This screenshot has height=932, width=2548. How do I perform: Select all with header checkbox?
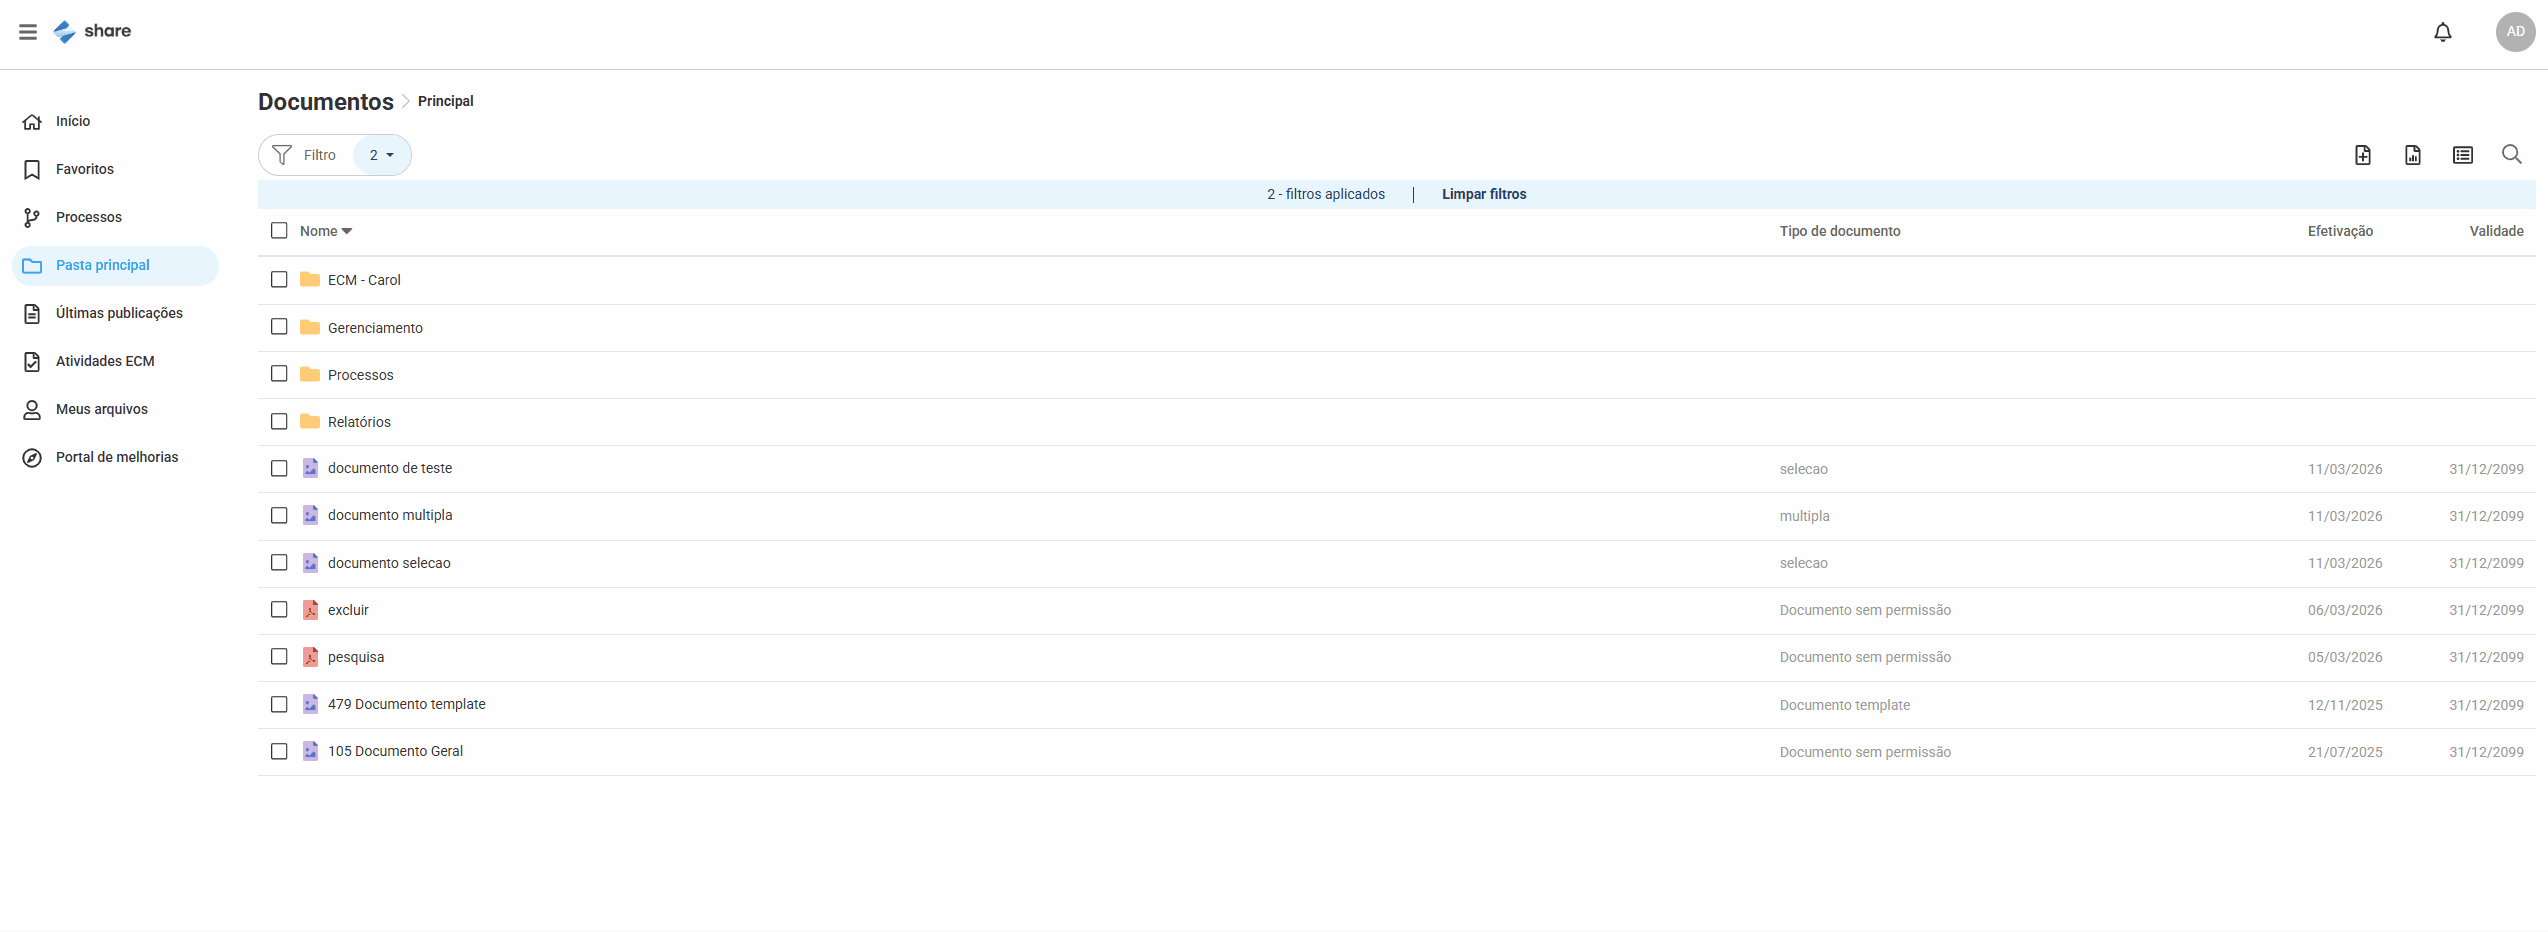pos(279,231)
